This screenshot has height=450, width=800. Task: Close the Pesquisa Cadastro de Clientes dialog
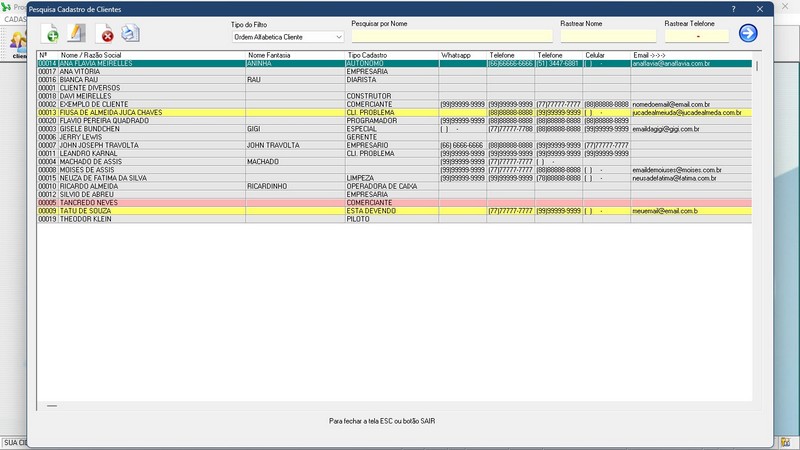click(x=760, y=9)
